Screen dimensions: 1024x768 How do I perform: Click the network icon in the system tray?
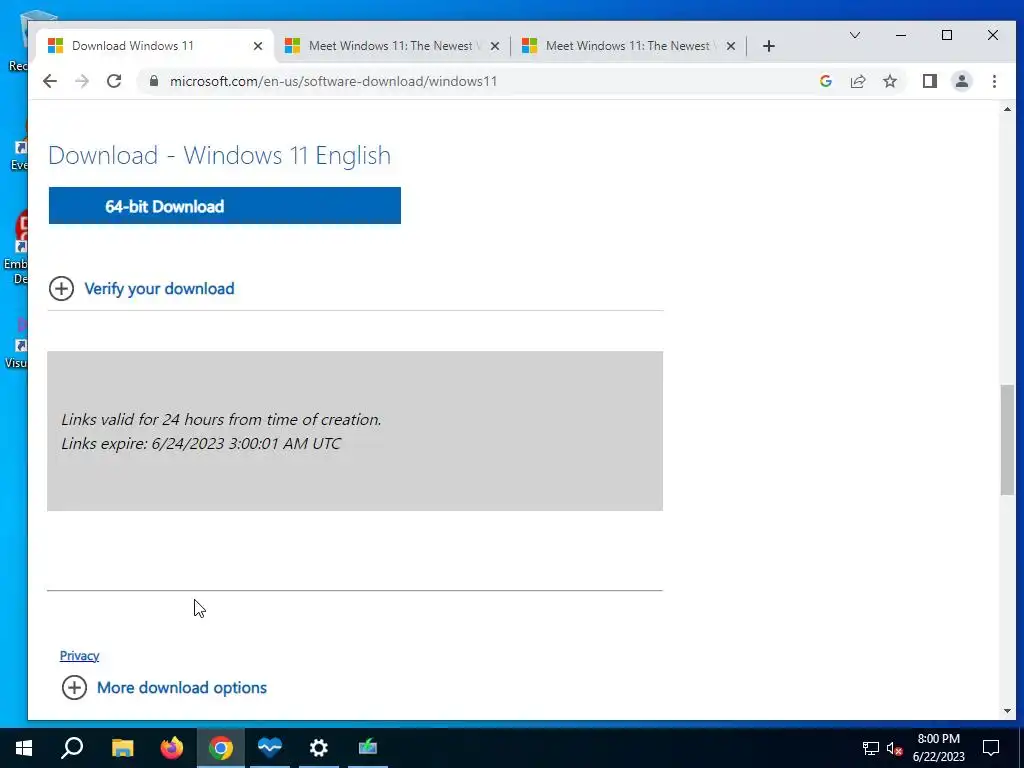click(x=871, y=748)
